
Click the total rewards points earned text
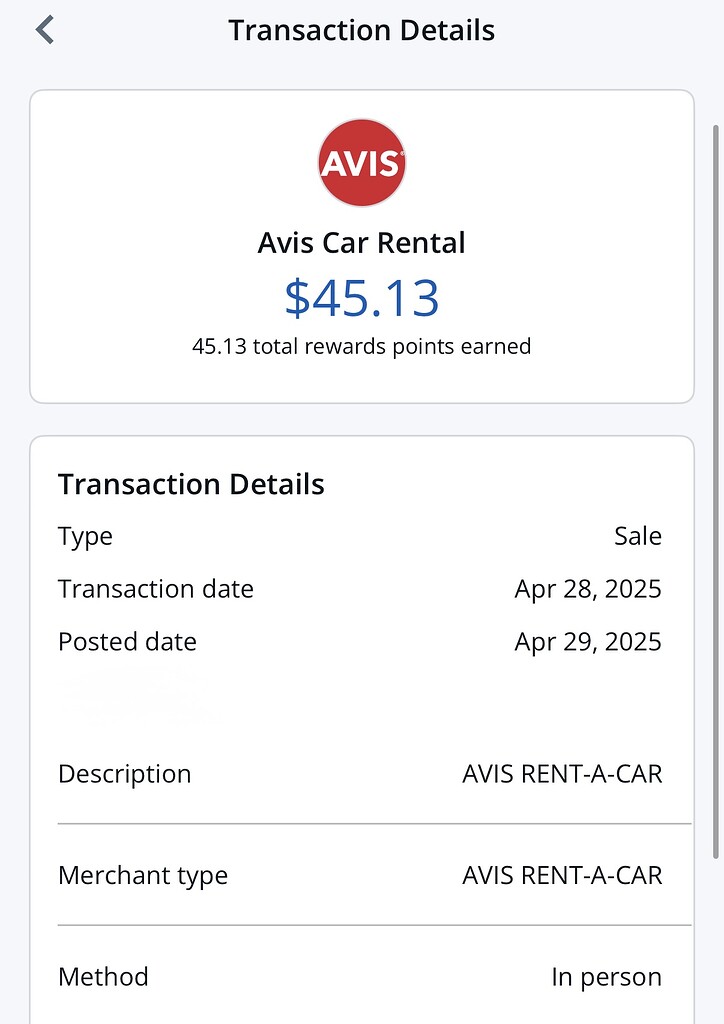pos(361,347)
